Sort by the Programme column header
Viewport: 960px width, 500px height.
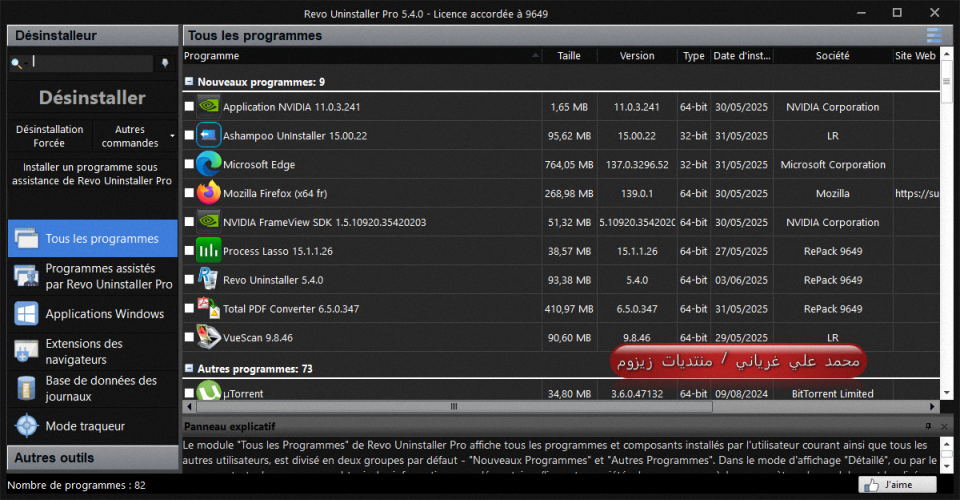[x=362, y=56]
